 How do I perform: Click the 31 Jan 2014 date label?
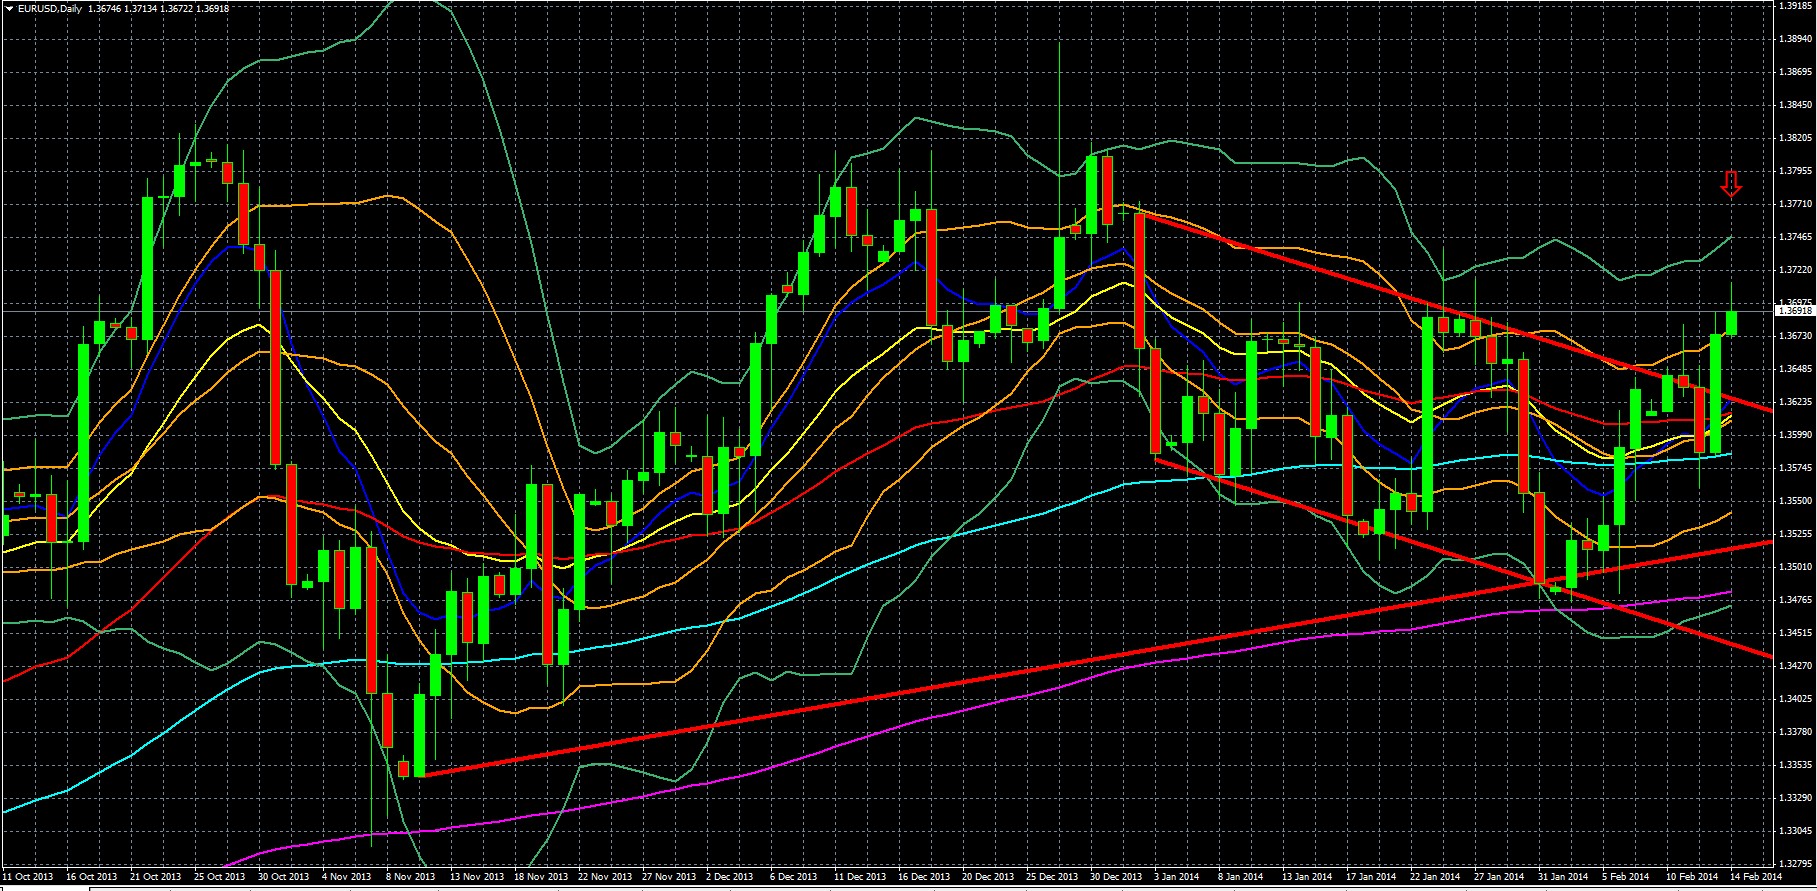coord(1564,876)
